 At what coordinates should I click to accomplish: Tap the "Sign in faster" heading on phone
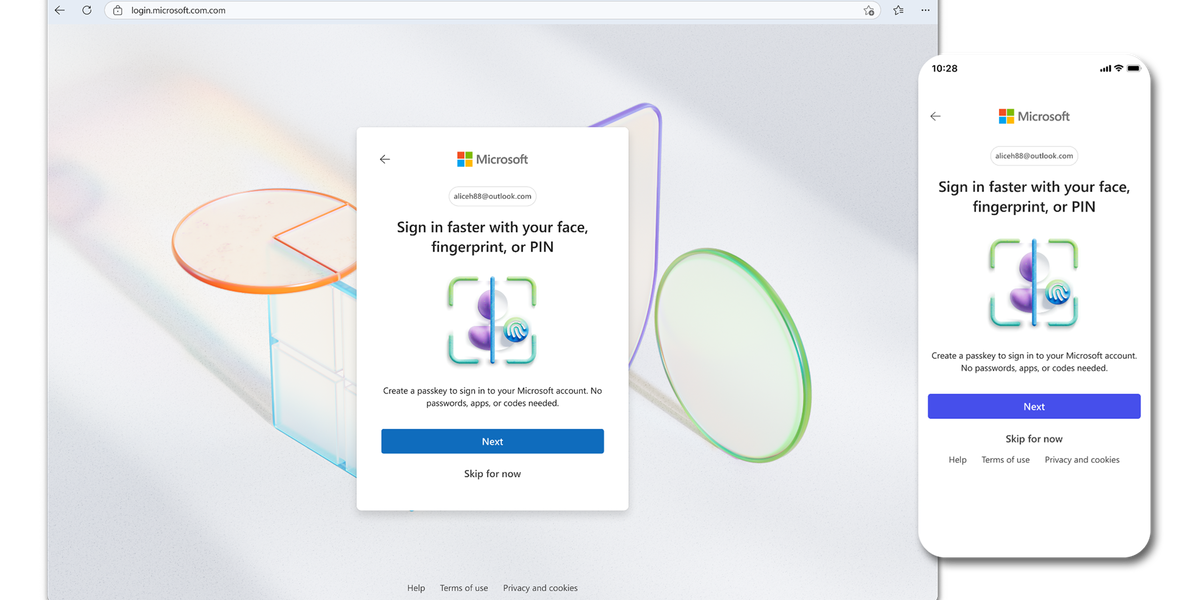click(1034, 197)
